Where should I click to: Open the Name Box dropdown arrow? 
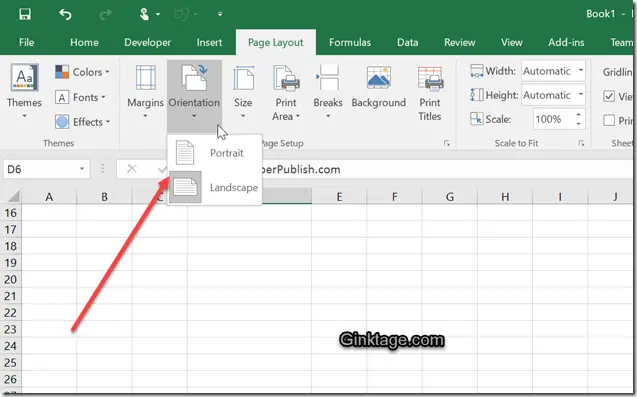(82, 169)
